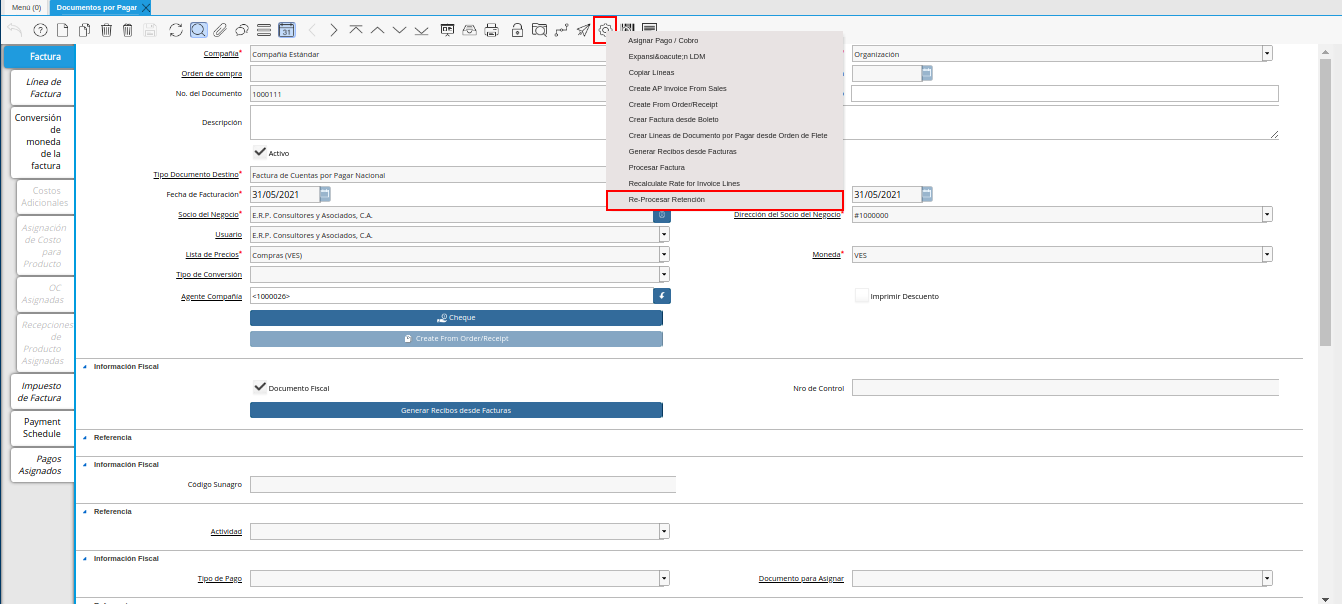
Task: Open the Fecha de Facturación calendar picker
Action: [x=325, y=194]
